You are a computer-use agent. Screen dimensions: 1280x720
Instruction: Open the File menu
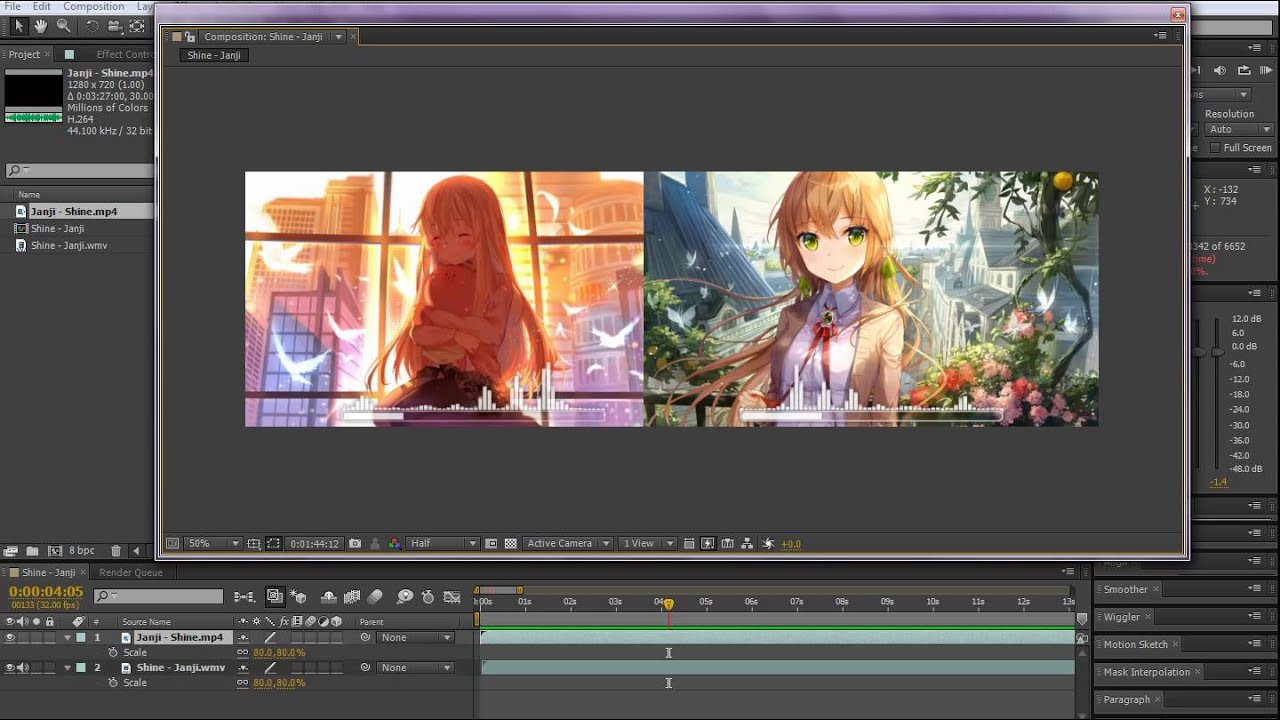coord(12,6)
